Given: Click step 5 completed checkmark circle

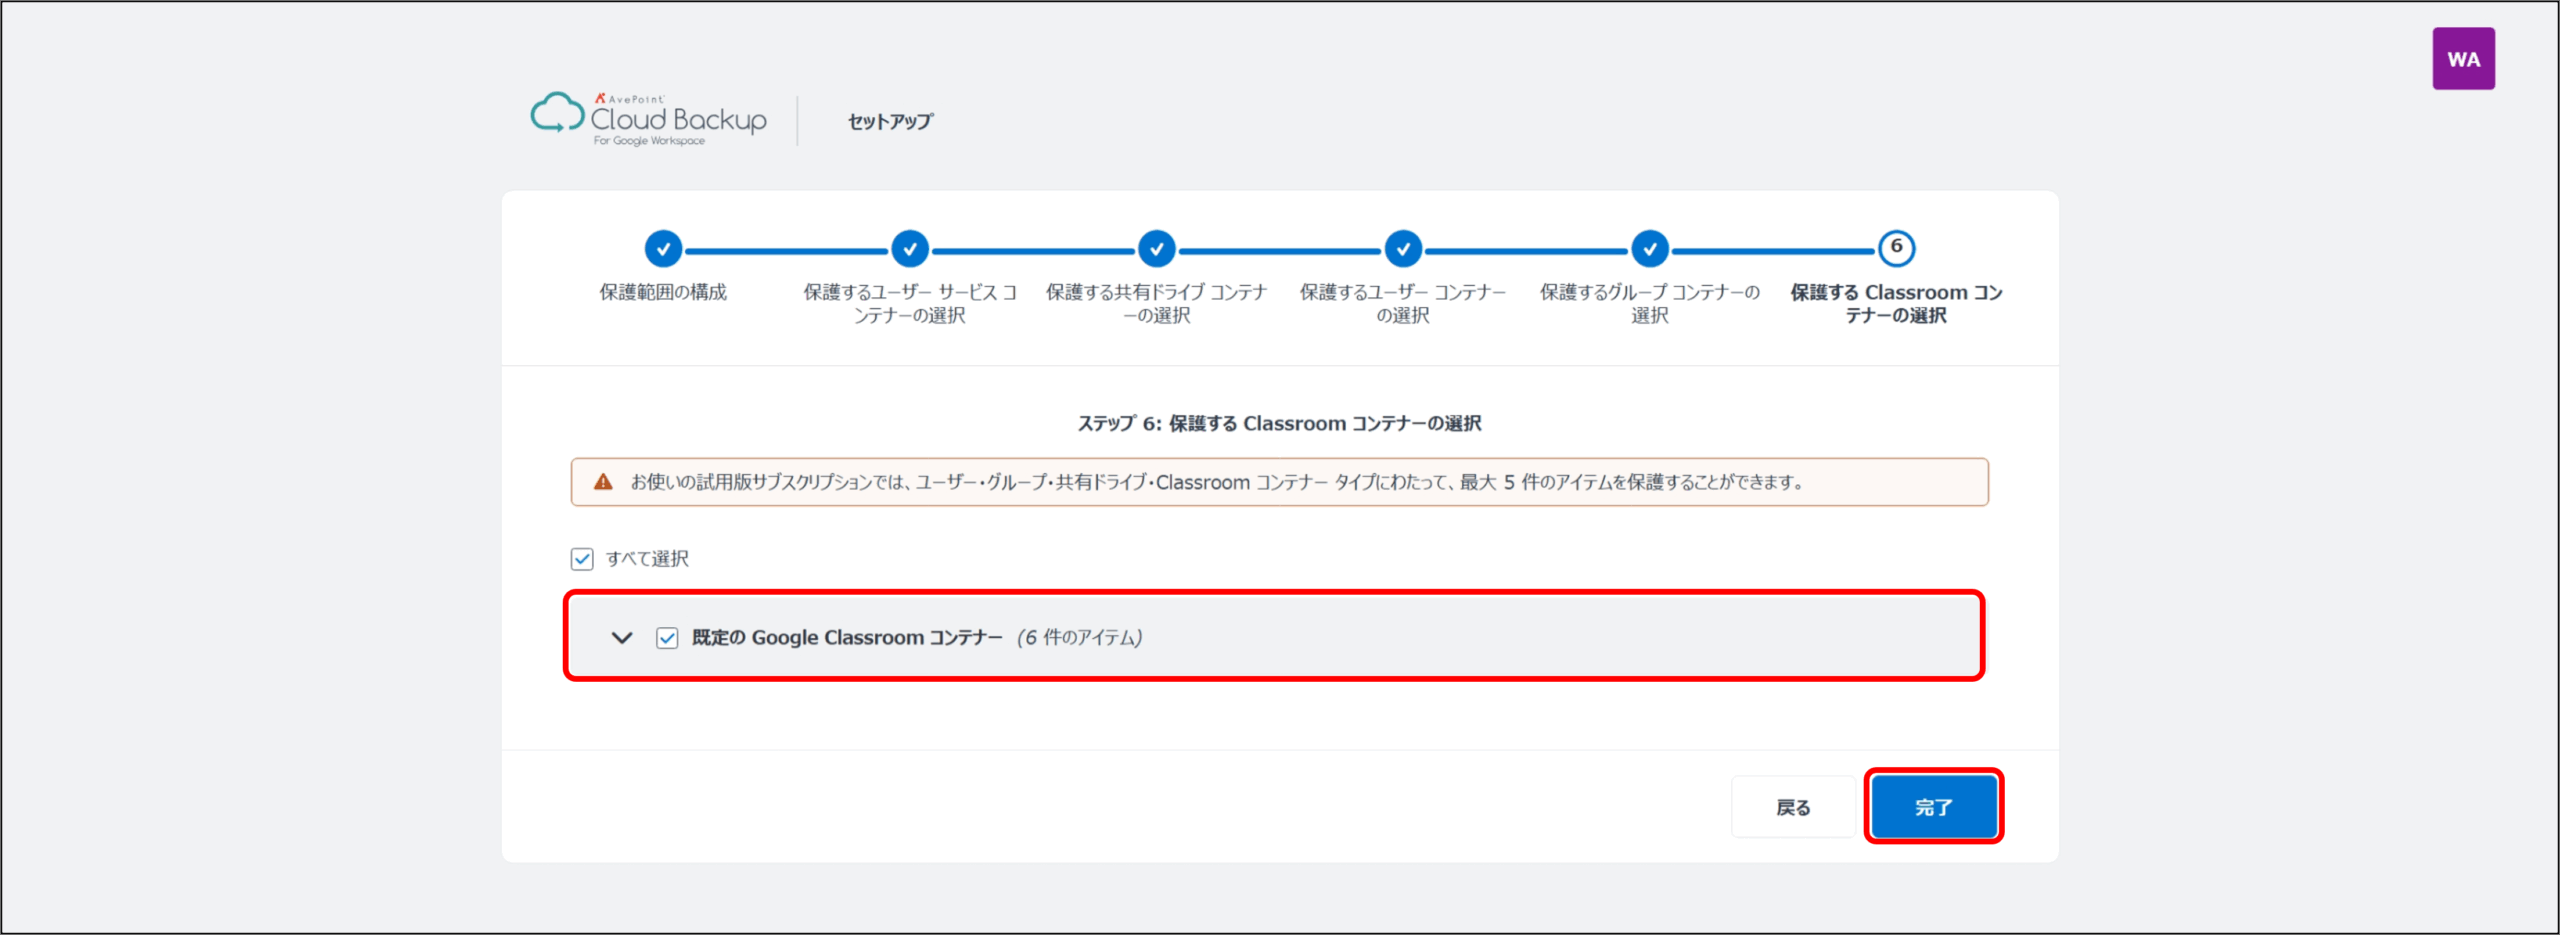Looking at the screenshot, I should (1649, 249).
